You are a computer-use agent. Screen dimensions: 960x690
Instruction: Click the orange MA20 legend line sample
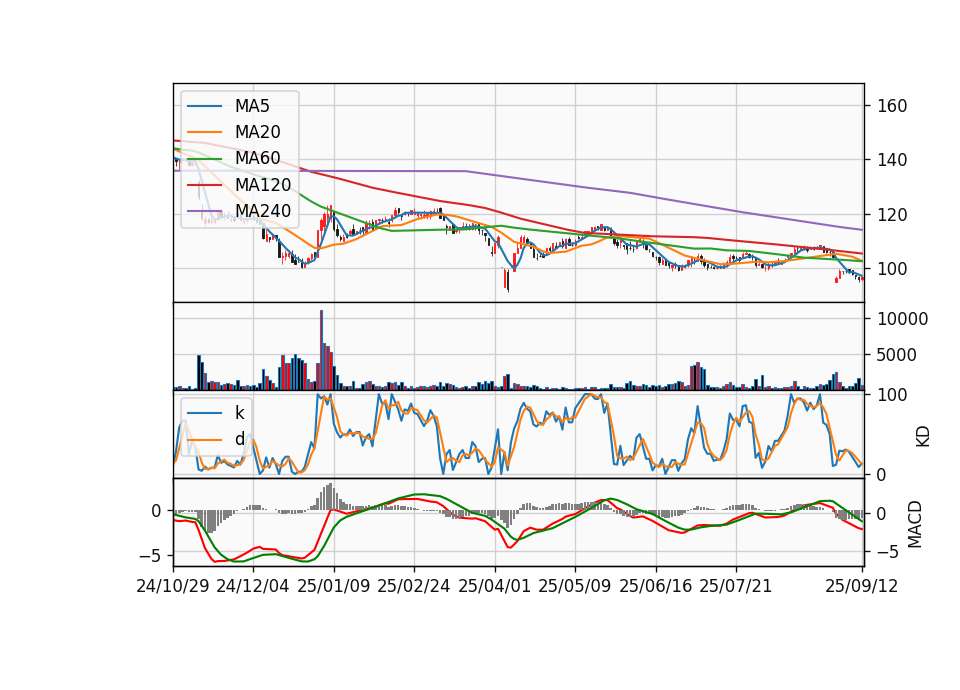204,132
